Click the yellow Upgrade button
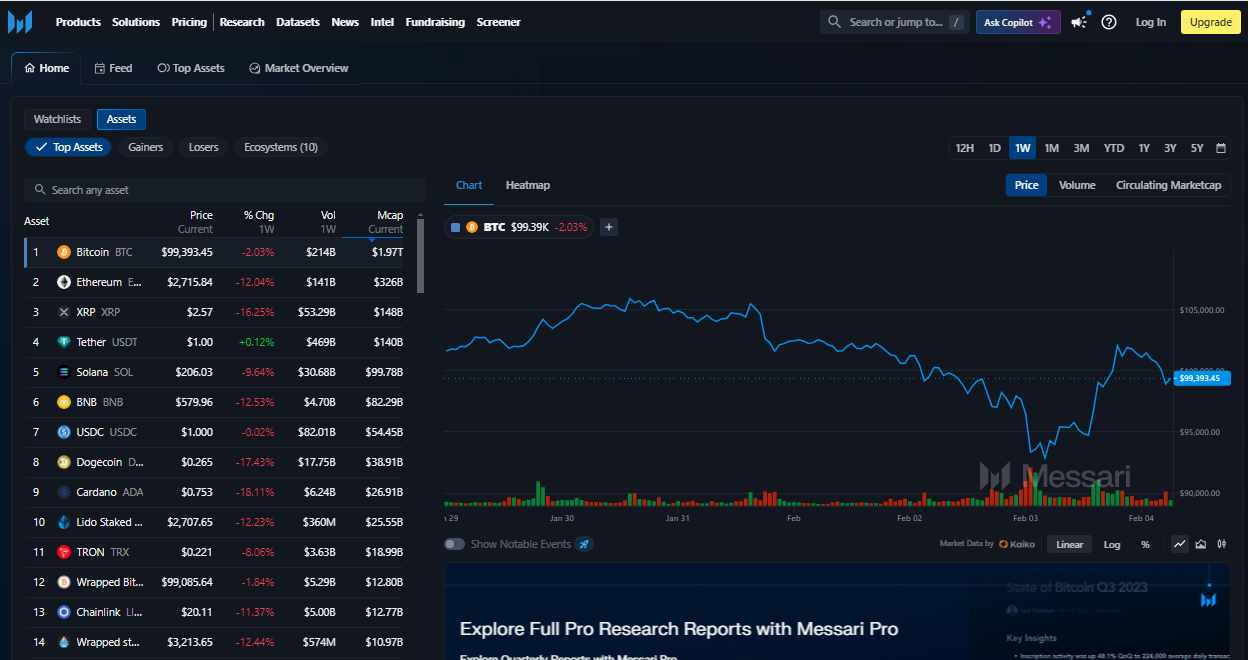 click(x=1210, y=22)
